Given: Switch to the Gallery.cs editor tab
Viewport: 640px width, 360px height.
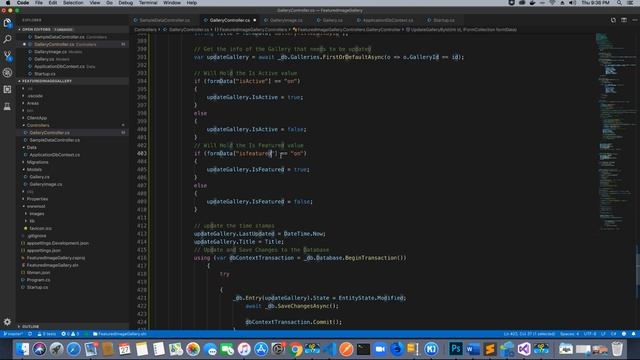Looking at the screenshot, I should 332,20.
